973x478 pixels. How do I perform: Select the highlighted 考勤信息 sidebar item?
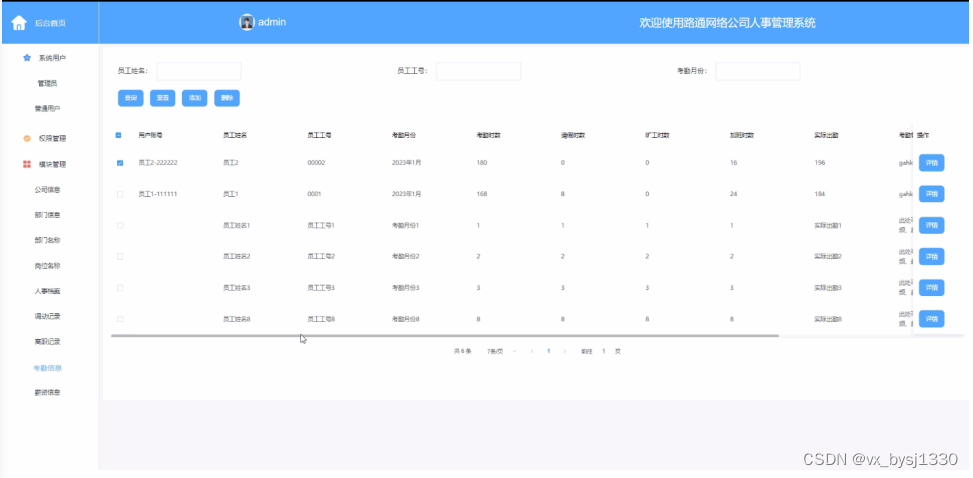click(48, 368)
